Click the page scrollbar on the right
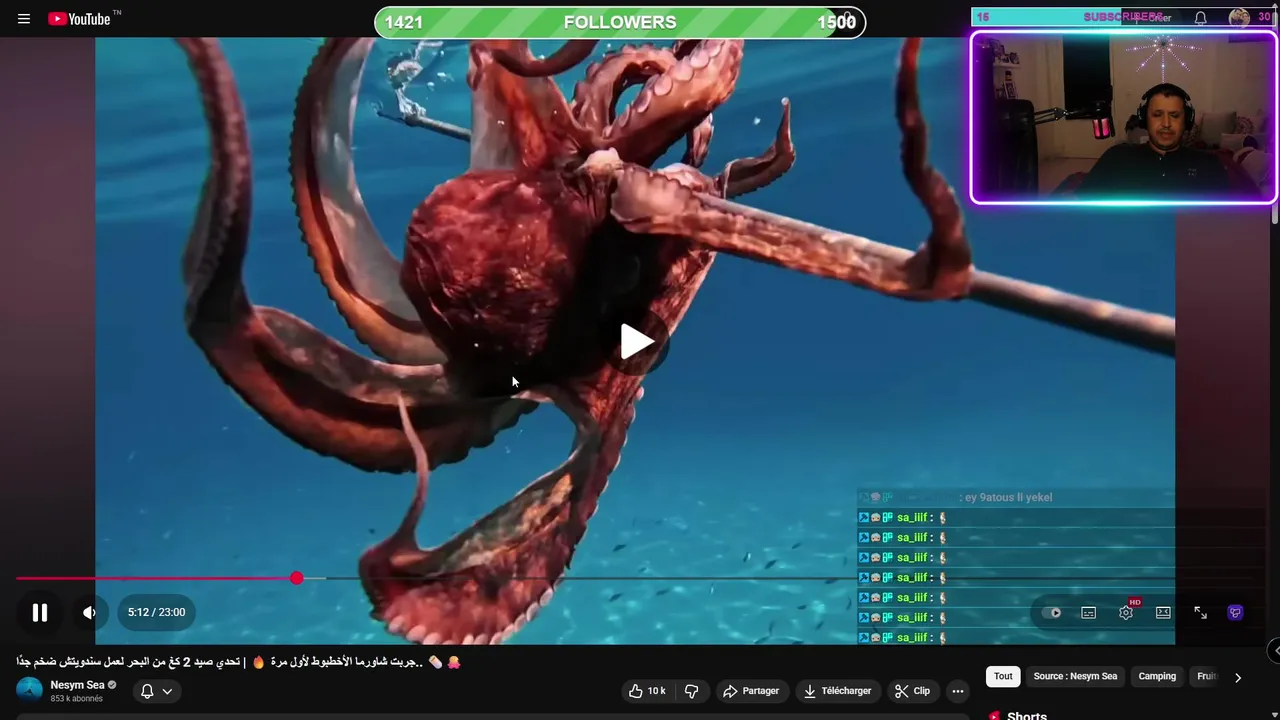 tap(1275, 215)
